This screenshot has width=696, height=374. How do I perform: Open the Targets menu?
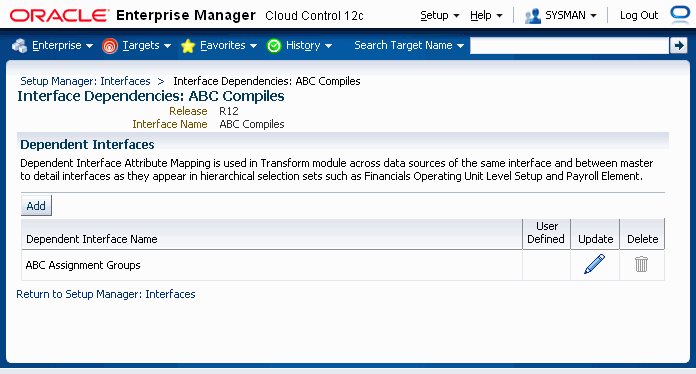[146, 45]
